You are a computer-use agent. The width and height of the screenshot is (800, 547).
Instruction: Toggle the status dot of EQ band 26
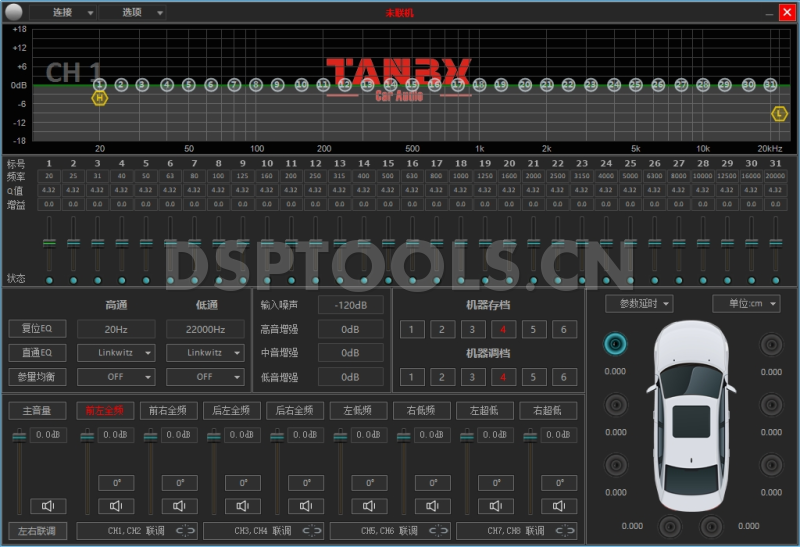tap(655, 280)
